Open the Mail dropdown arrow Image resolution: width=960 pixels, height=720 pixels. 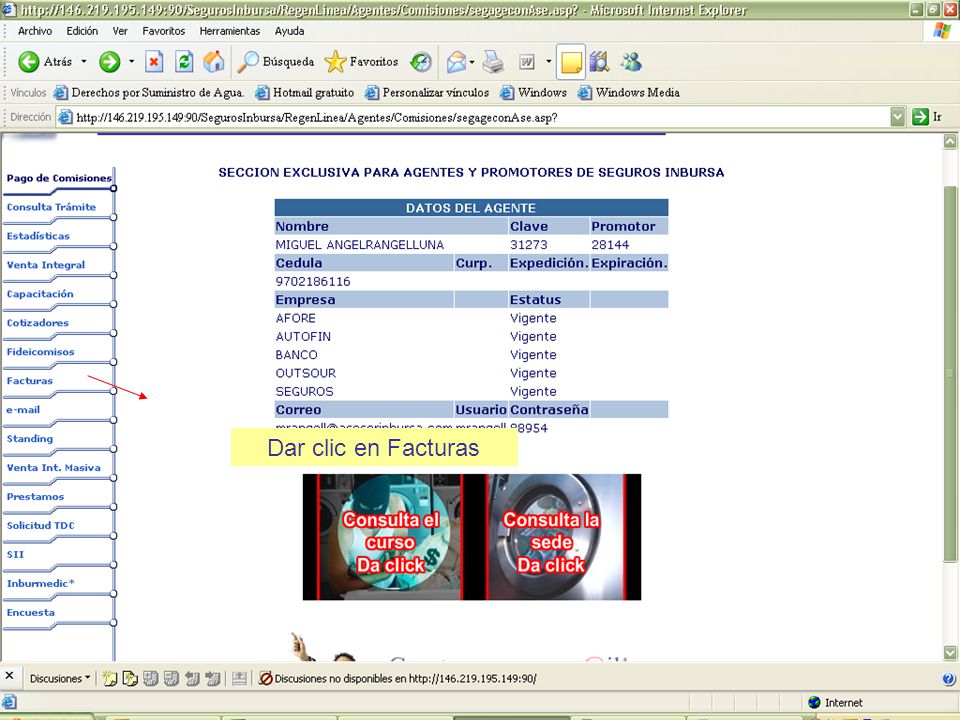click(472, 62)
